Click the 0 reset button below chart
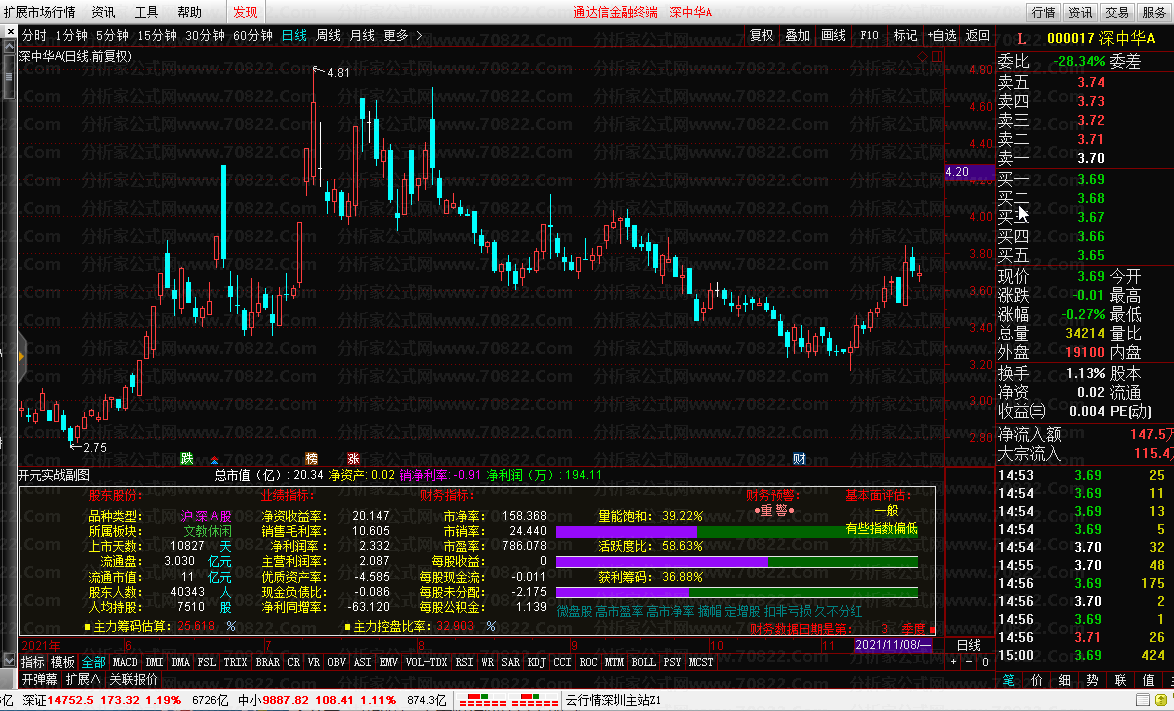 click(x=985, y=662)
